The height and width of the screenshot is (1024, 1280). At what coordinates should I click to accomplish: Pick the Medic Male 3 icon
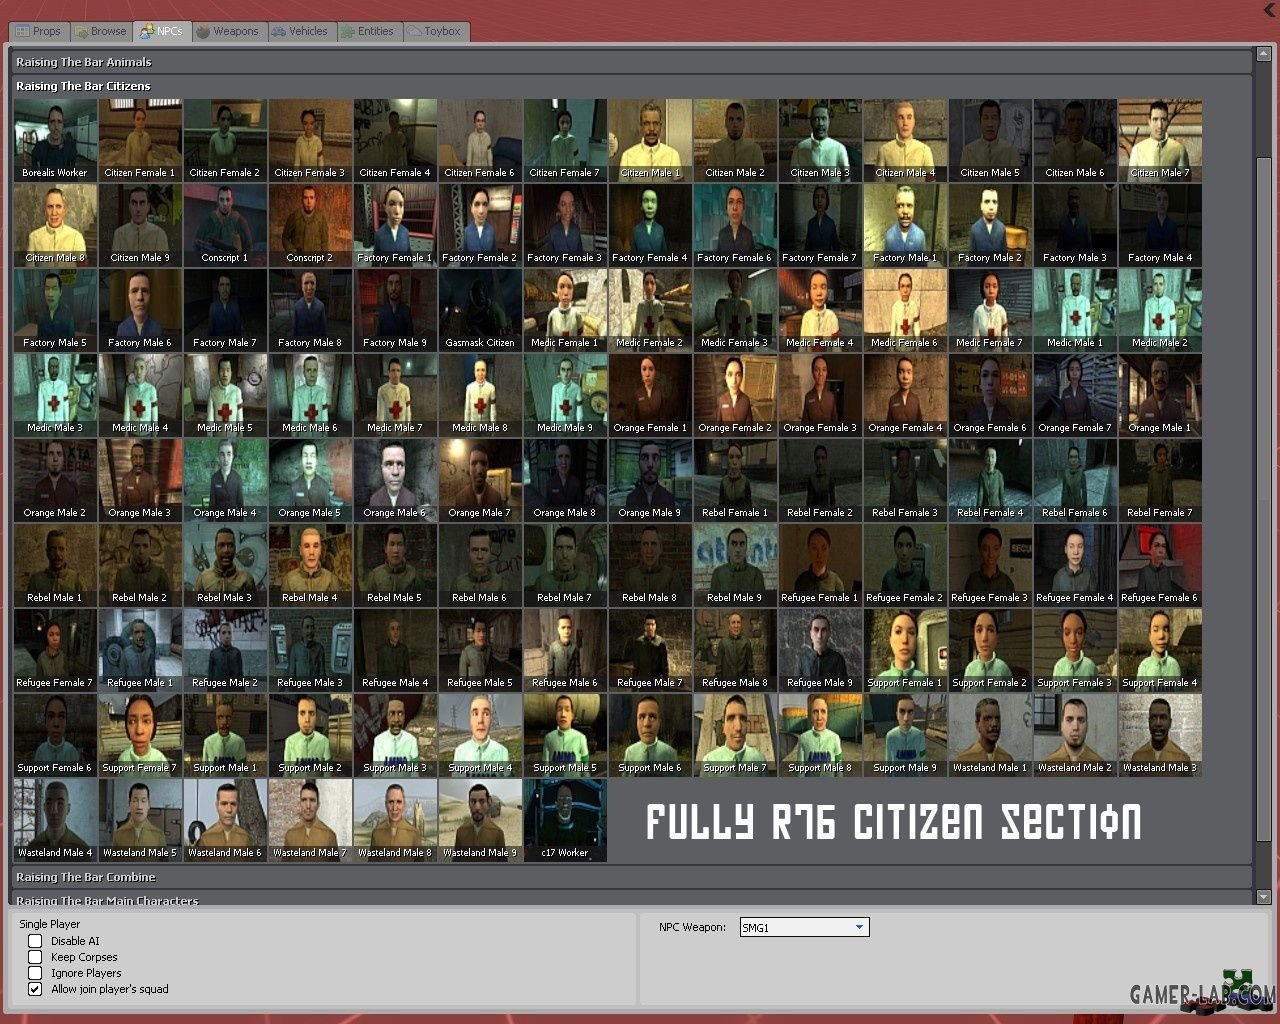pos(55,395)
